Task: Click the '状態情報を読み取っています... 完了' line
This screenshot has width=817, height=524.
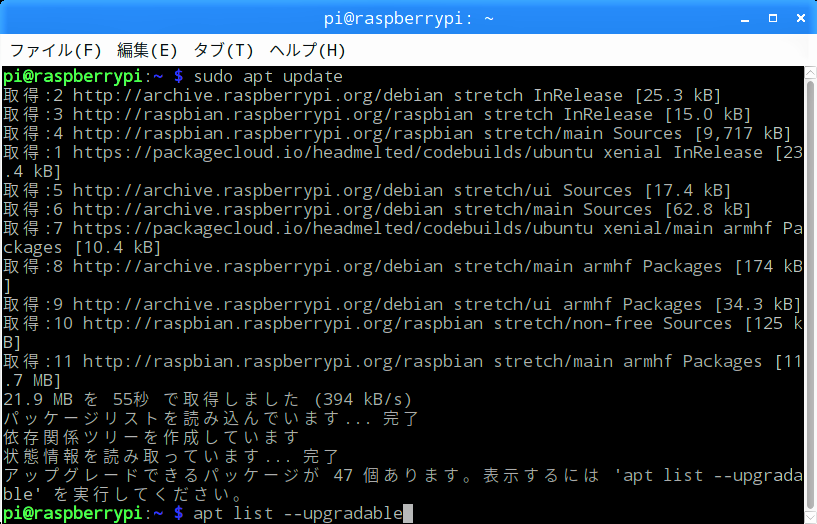Action: point(171,456)
